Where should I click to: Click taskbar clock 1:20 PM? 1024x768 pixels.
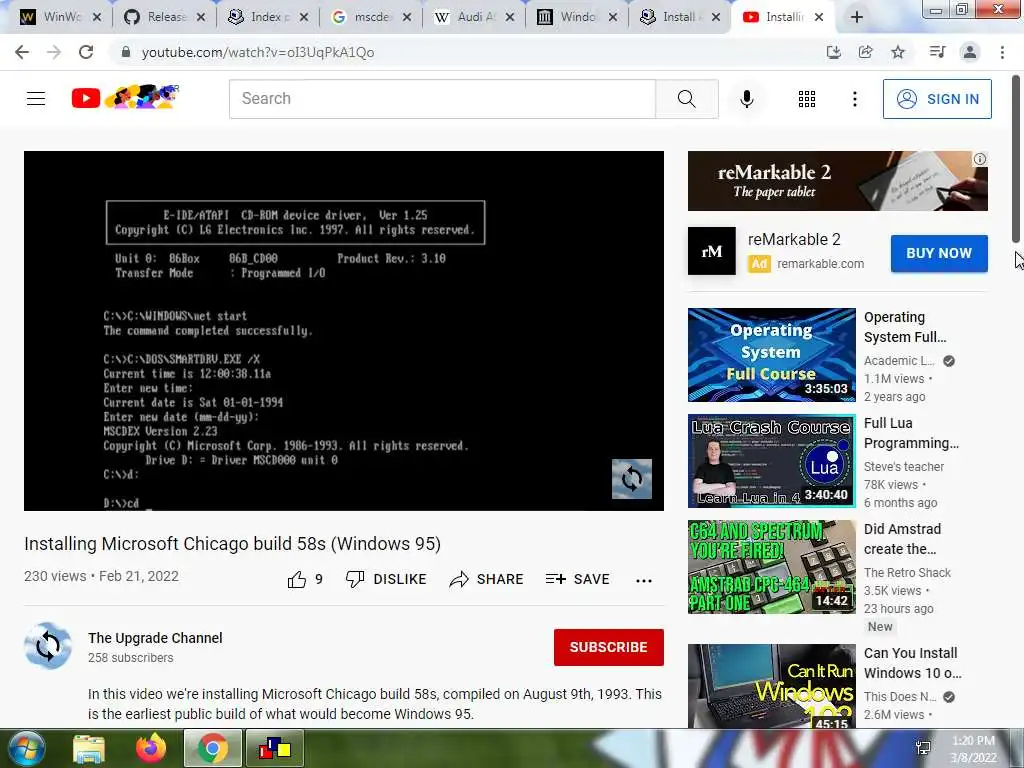(973, 741)
